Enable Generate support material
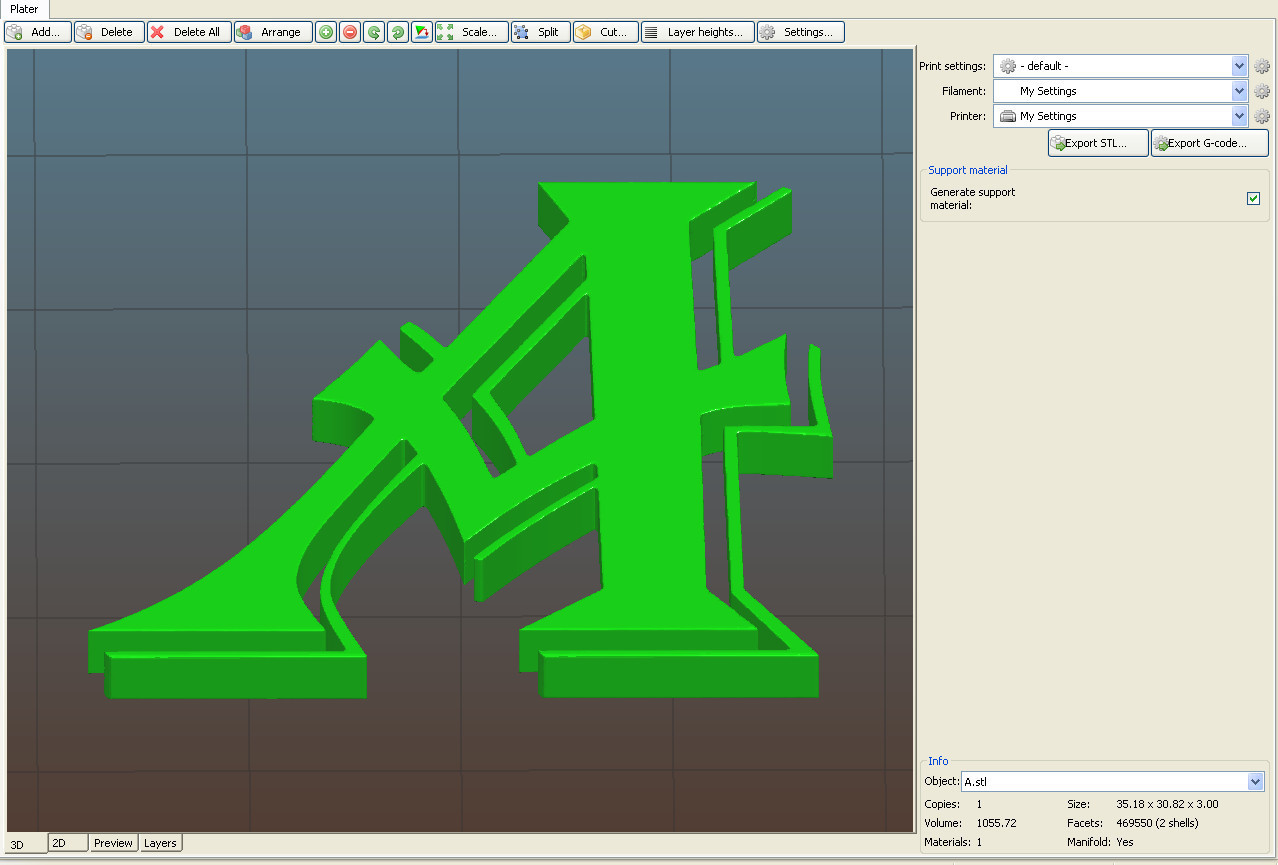1278x865 pixels. tap(1253, 198)
